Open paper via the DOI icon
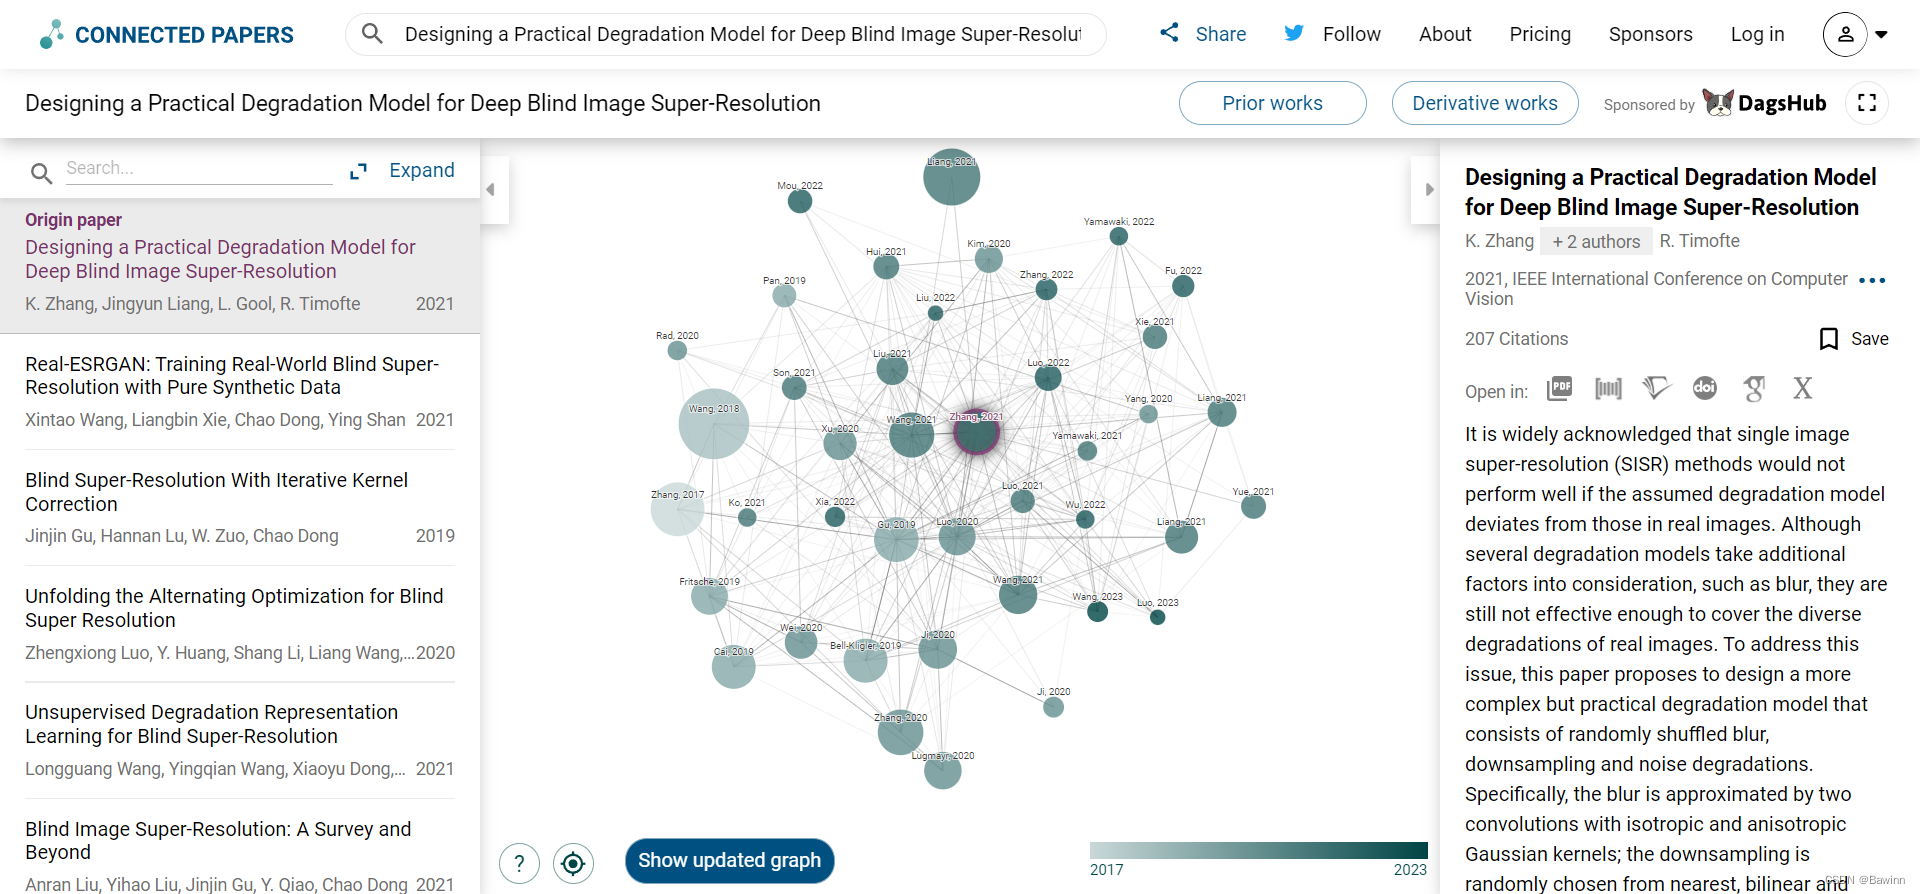1920x894 pixels. (x=1705, y=389)
